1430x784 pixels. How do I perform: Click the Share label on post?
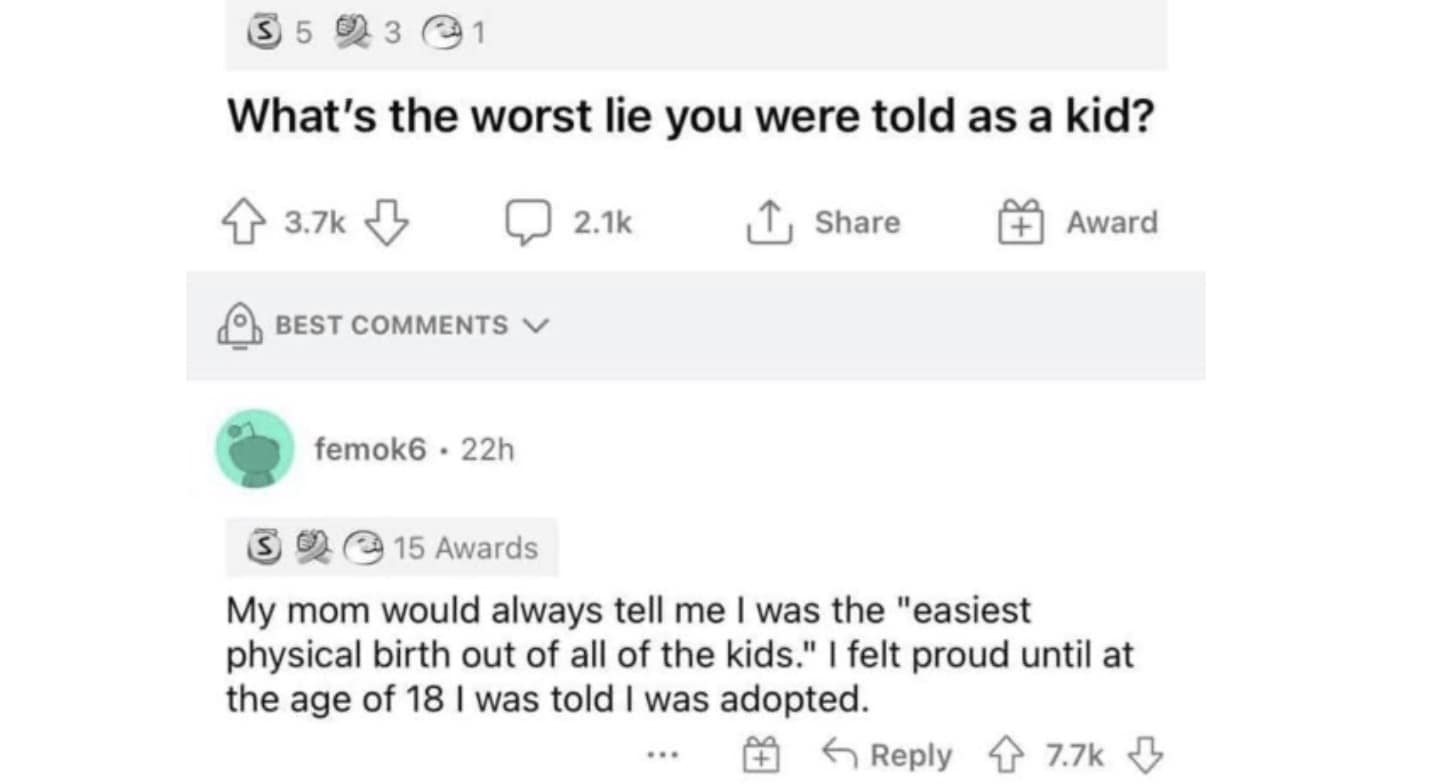[x=857, y=223]
